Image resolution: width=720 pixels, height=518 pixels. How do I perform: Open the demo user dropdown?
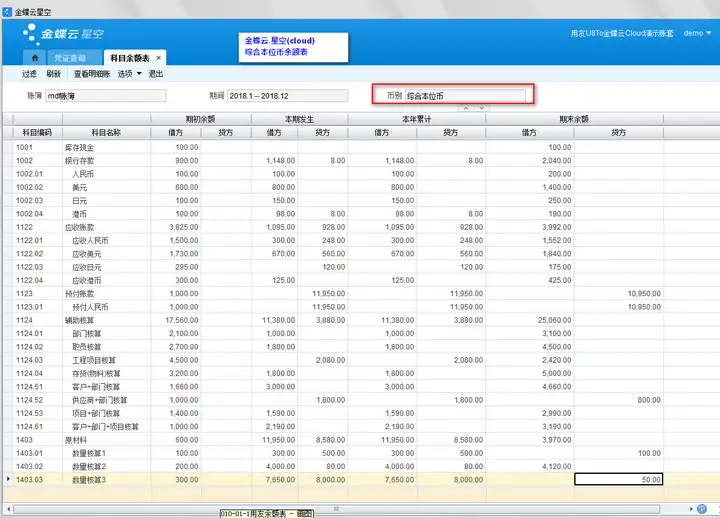[697, 33]
